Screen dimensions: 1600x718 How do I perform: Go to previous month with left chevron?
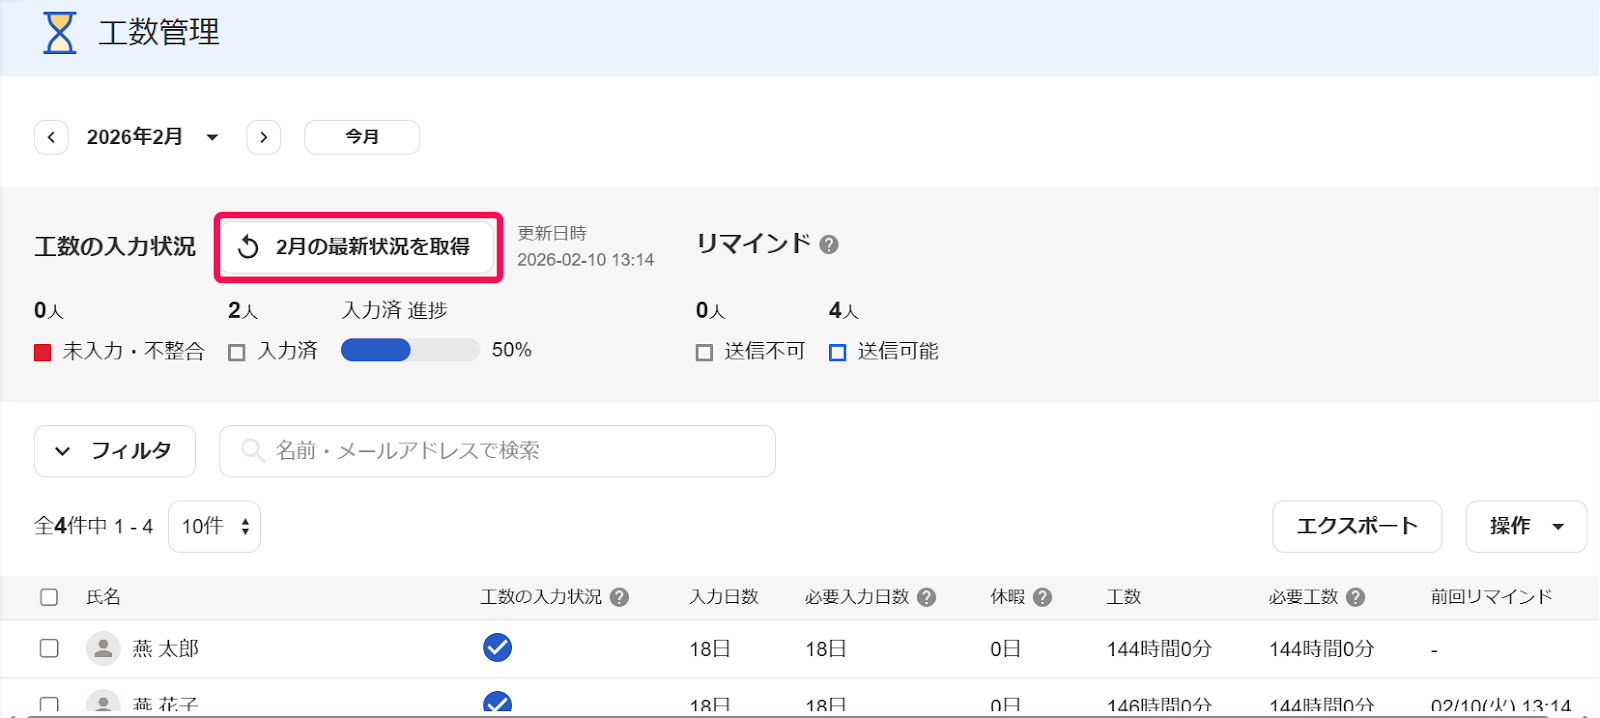pos(51,137)
